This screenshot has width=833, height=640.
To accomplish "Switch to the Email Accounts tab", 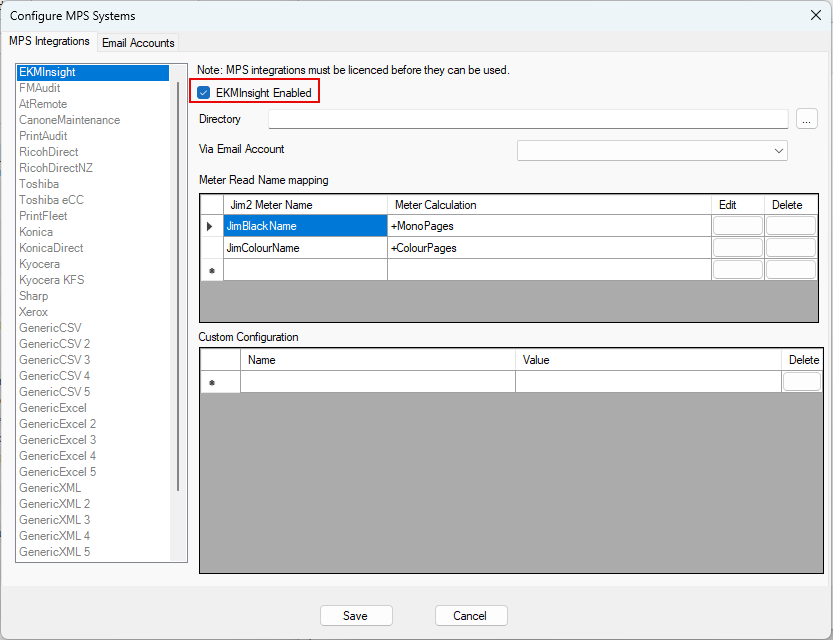I will point(138,43).
